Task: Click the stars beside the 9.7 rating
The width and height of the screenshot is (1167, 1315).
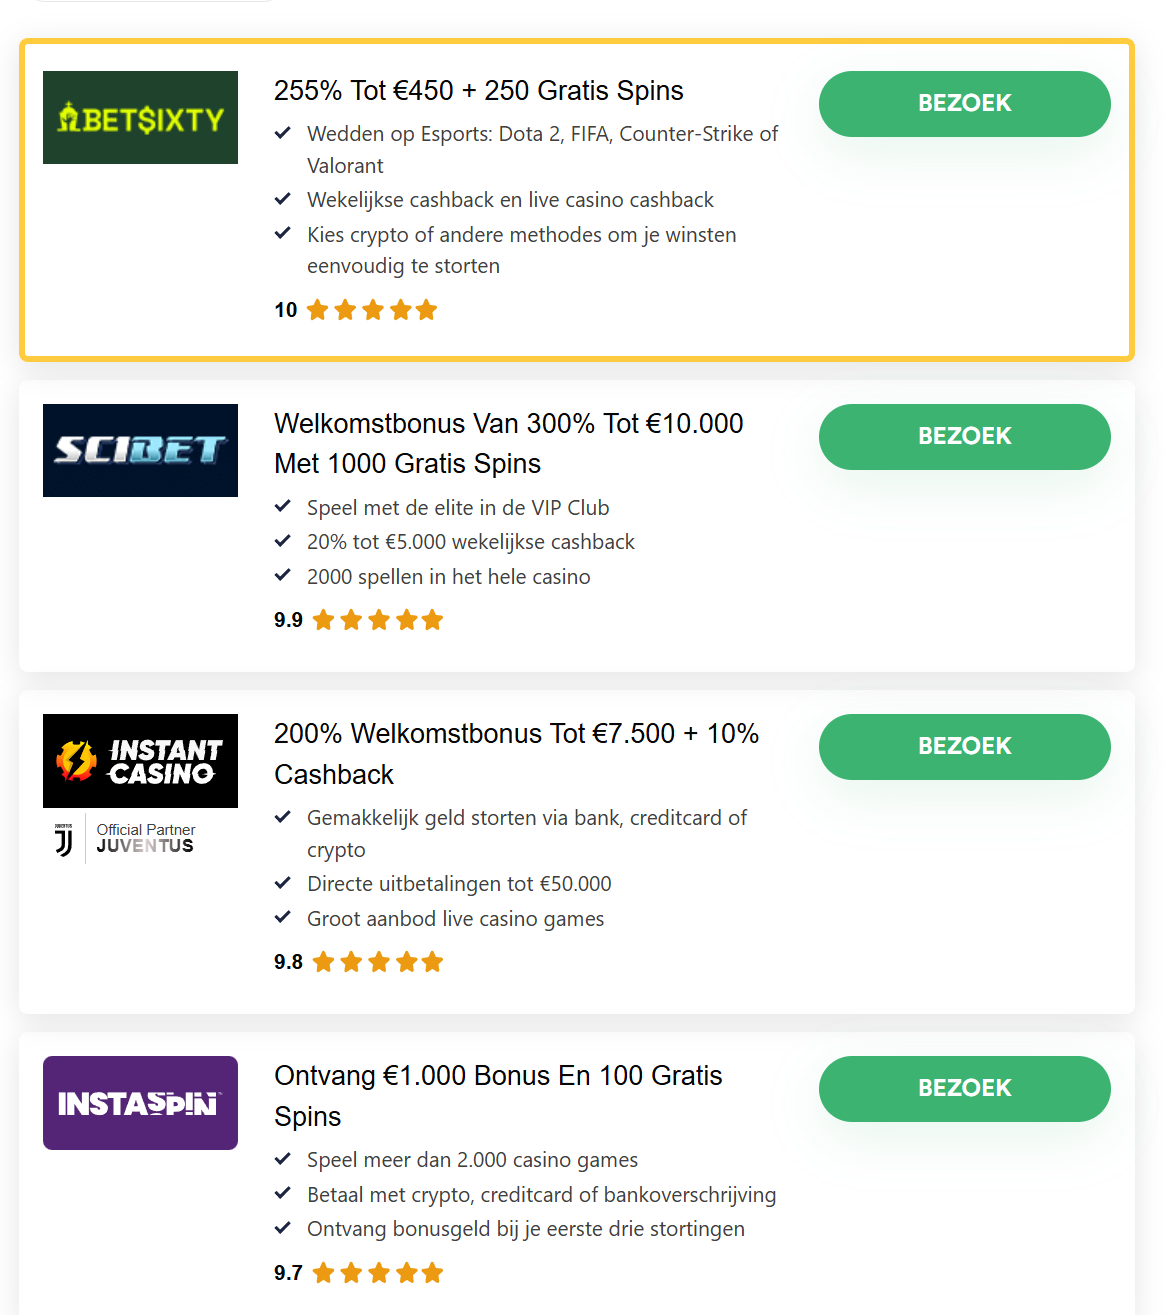Action: tap(378, 1273)
